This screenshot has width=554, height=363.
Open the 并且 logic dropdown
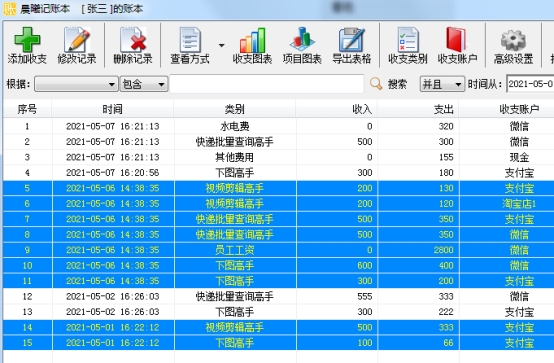pyautogui.click(x=442, y=84)
